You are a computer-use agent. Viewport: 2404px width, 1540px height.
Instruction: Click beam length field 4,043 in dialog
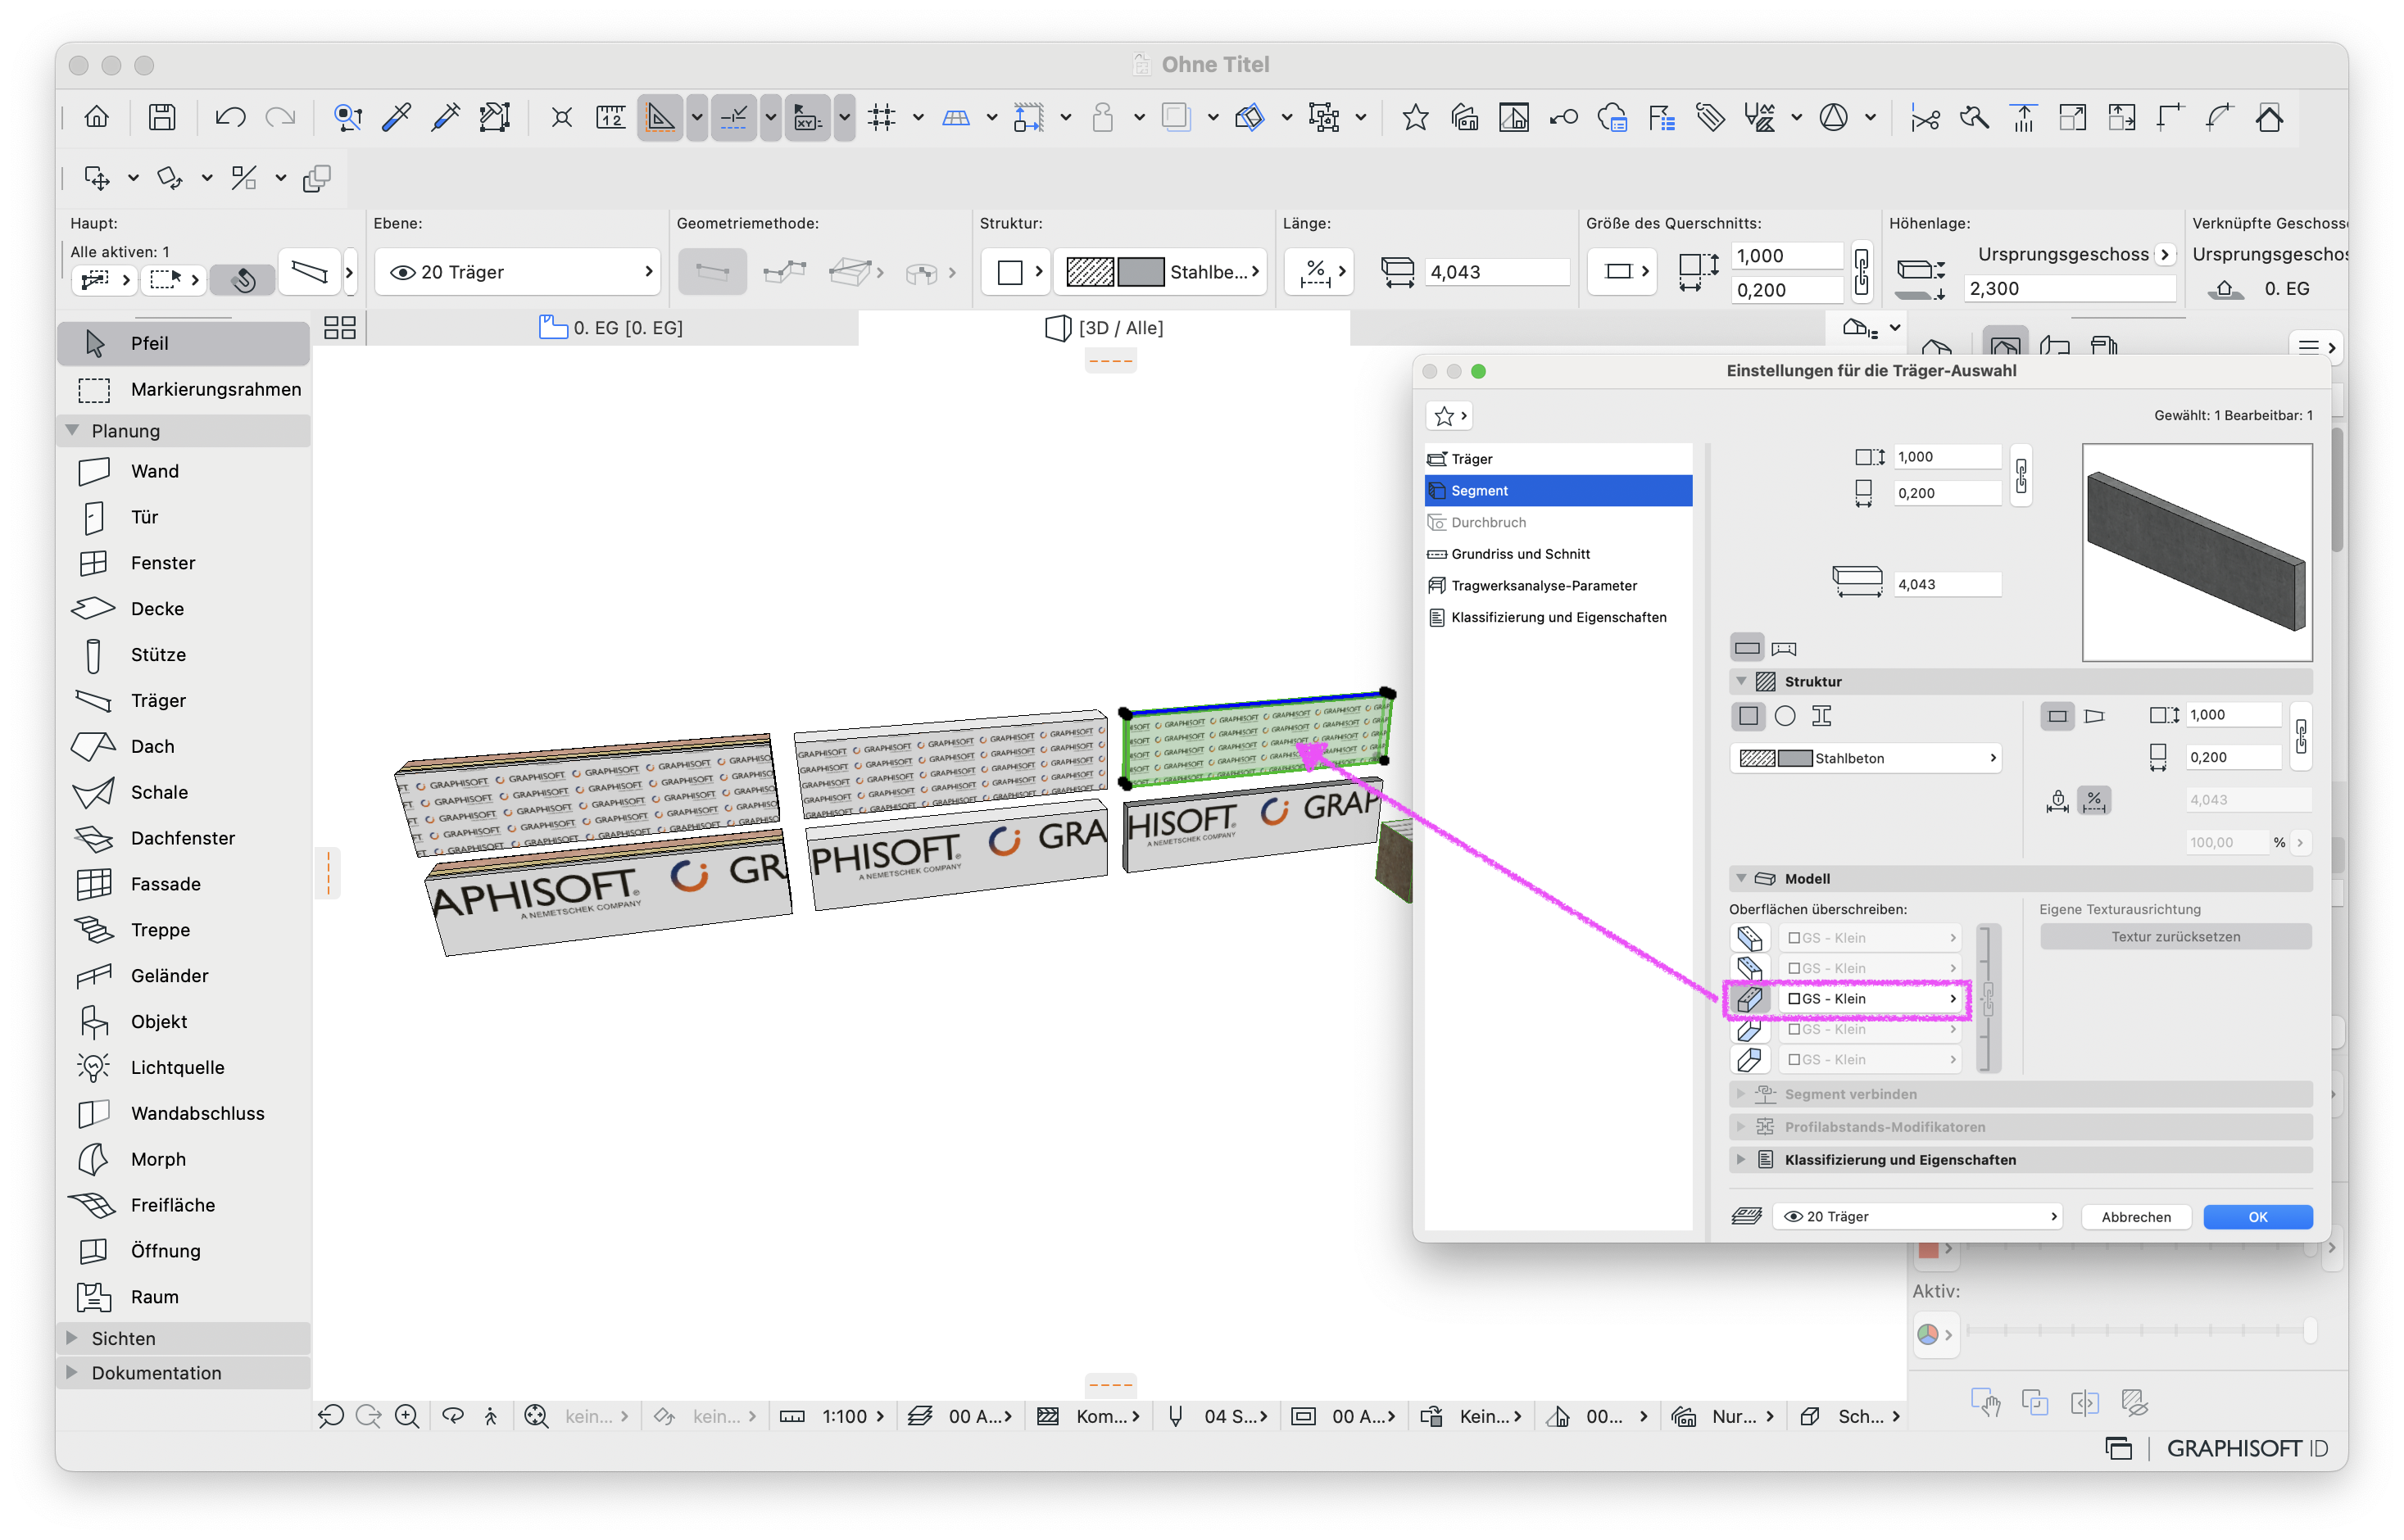pyautogui.click(x=1947, y=585)
